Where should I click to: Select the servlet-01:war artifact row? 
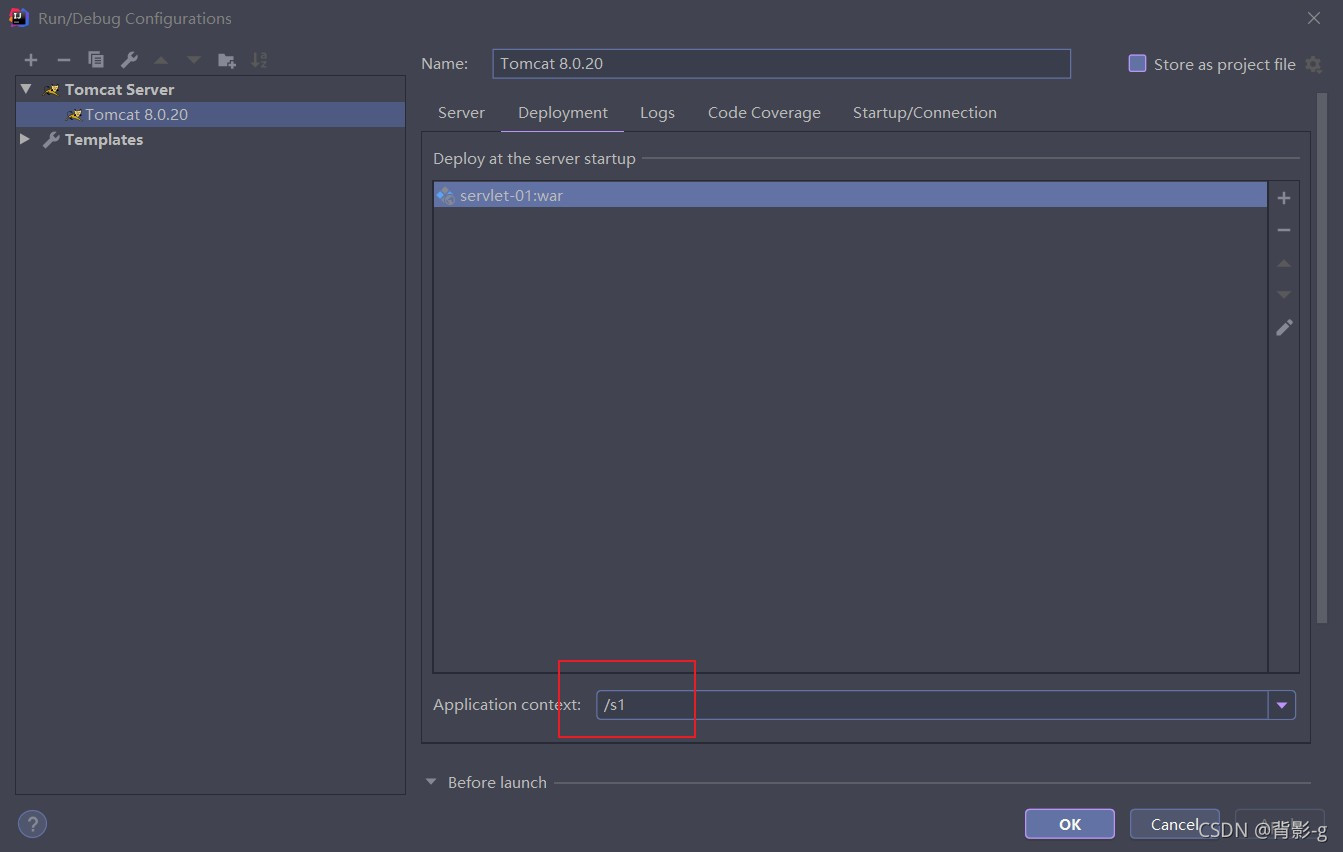(x=850, y=195)
